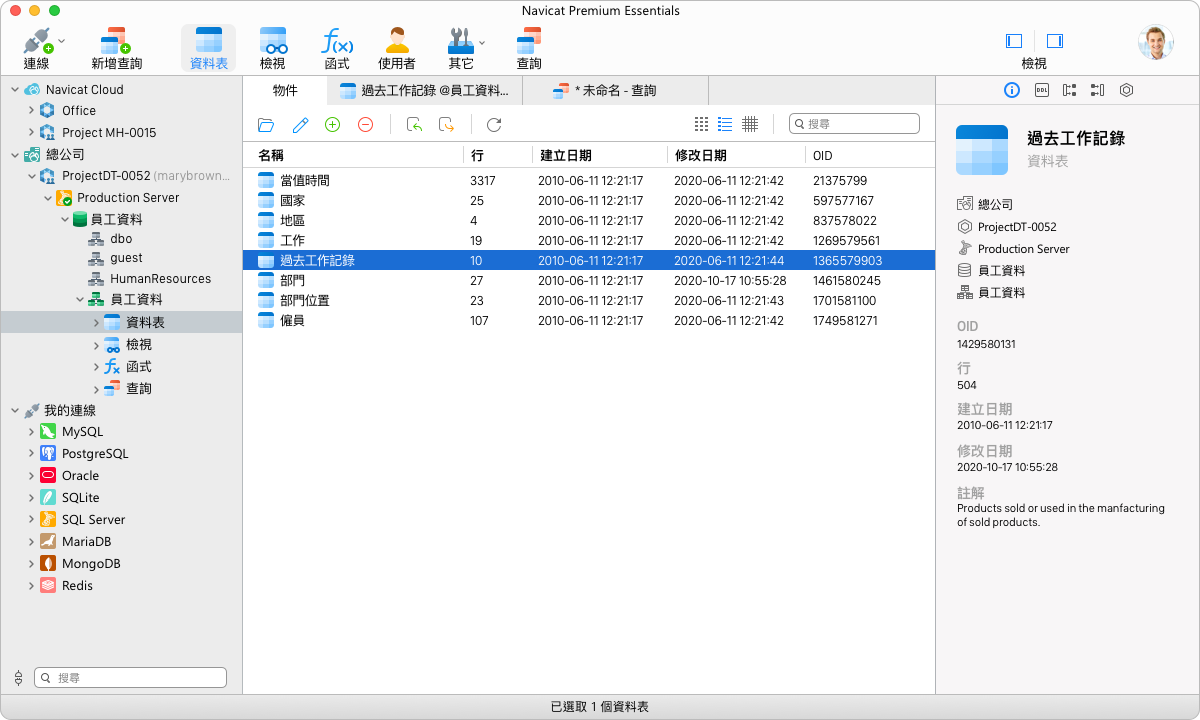Expand the Office project node

[x=31, y=110]
